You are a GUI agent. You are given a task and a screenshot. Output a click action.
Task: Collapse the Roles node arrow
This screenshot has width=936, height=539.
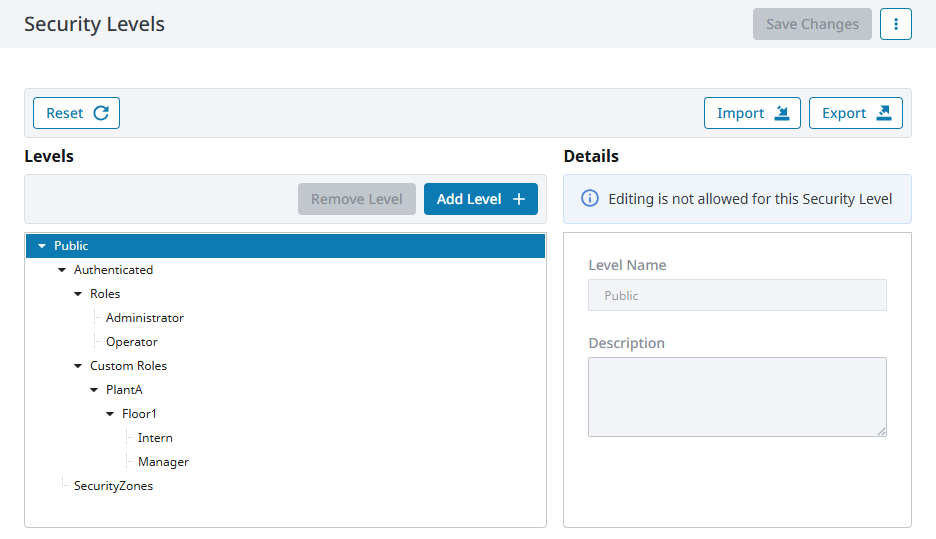point(78,294)
